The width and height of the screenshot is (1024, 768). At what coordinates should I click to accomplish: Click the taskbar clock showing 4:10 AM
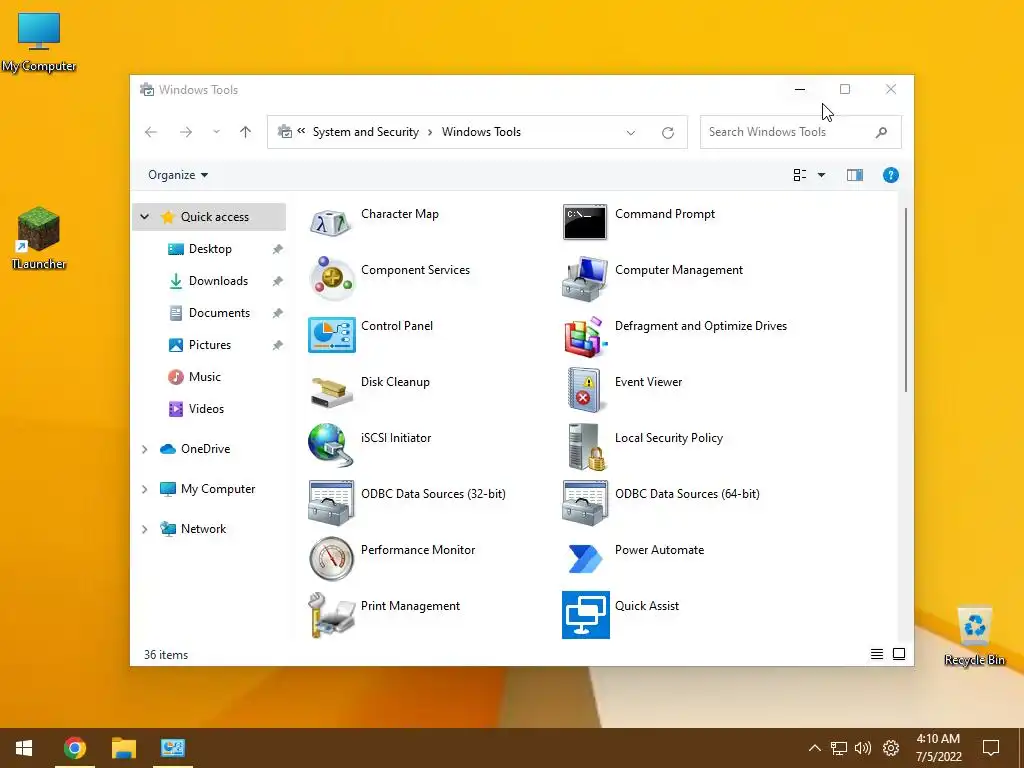pyautogui.click(x=938, y=748)
